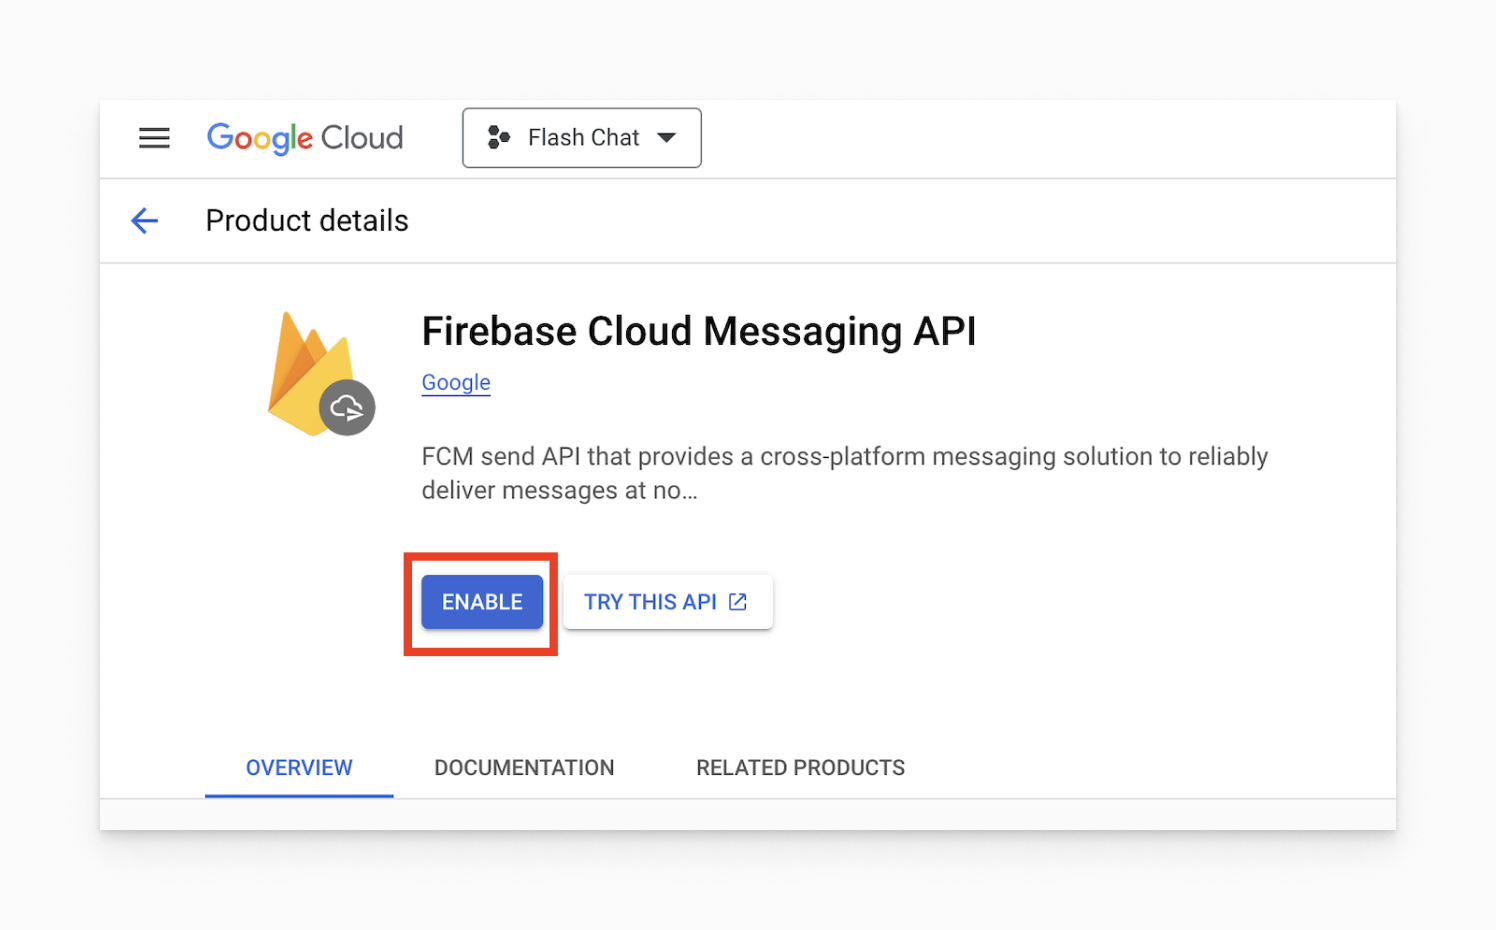
Task: Enable the Firebase Cloud Messaging API
Action: pos(481,602)
